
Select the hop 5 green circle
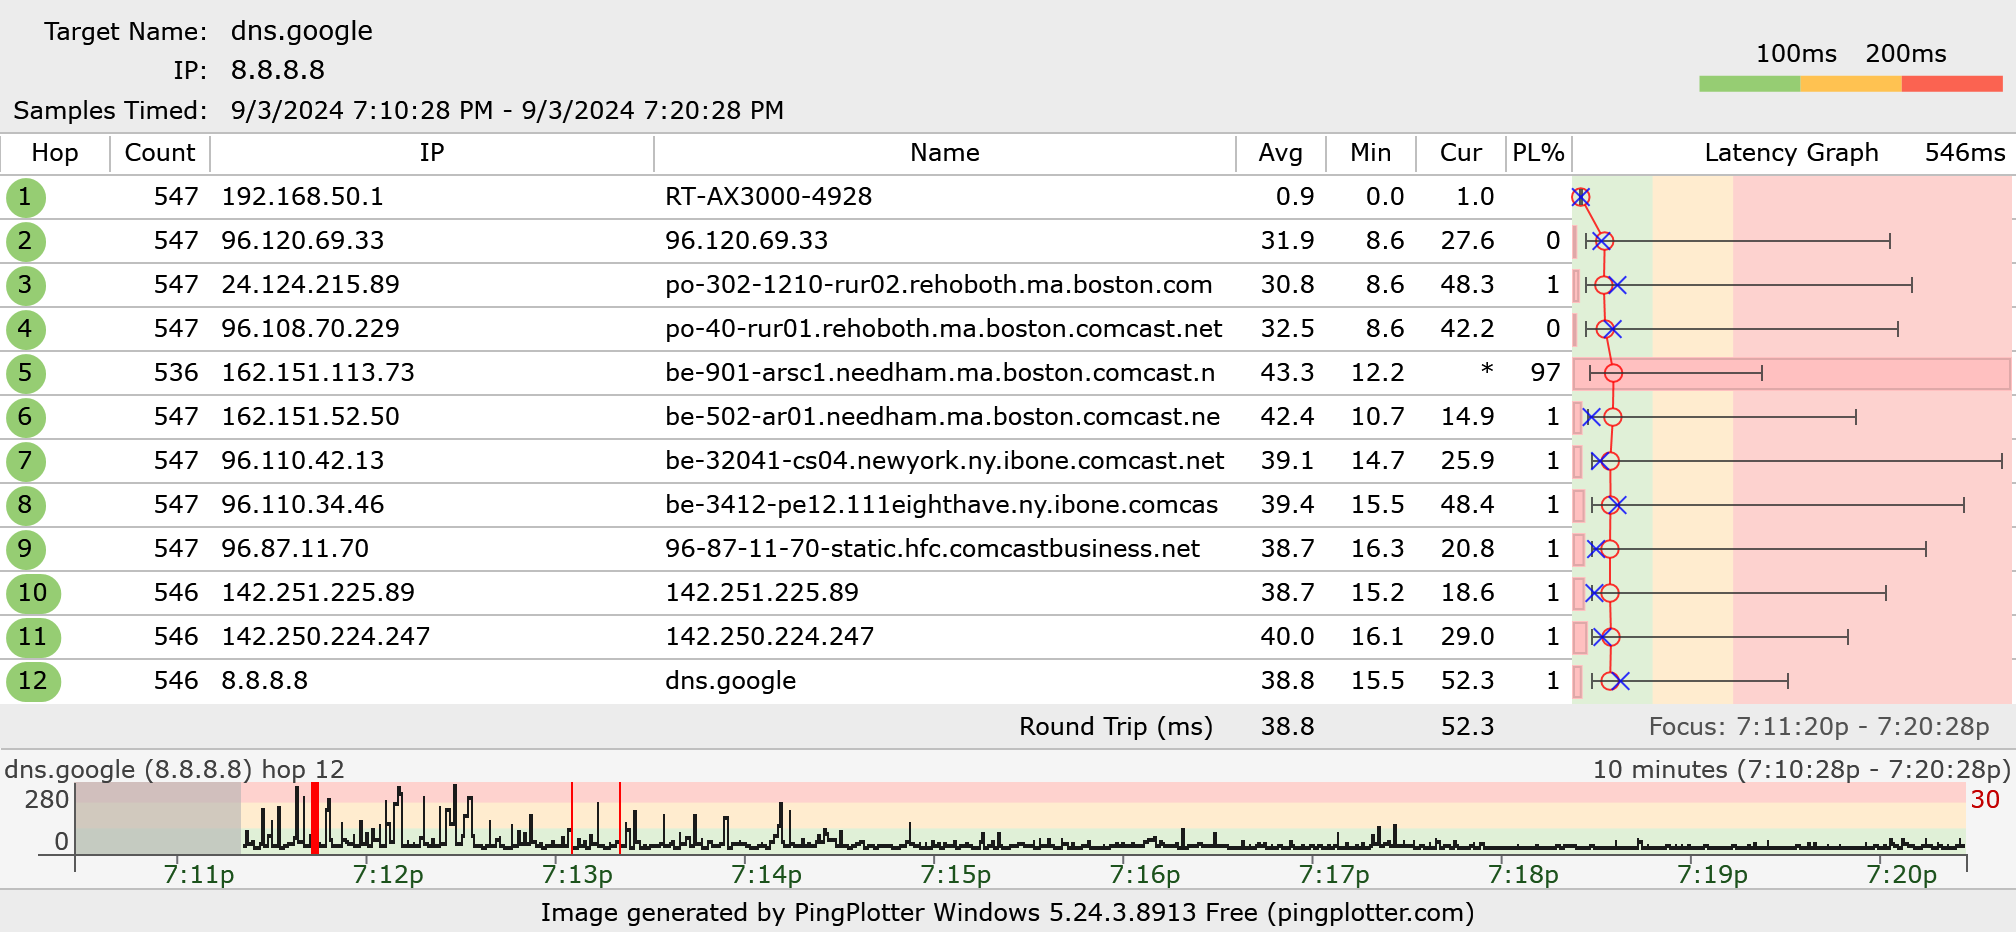click(25, 373)
